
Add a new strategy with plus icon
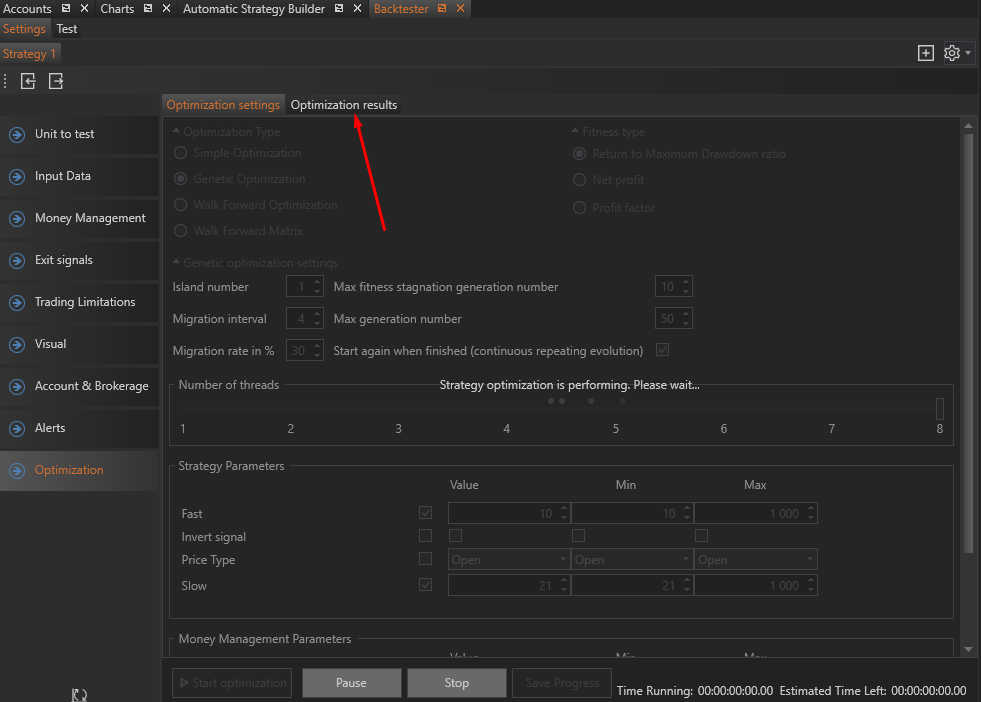tap(926, 53)
